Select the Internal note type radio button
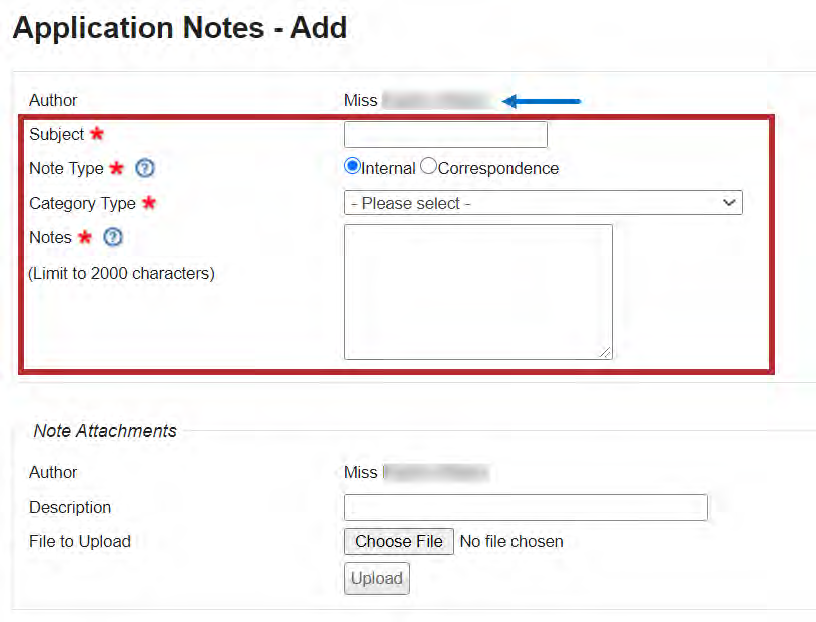816x622 pixels. (352, 167)
